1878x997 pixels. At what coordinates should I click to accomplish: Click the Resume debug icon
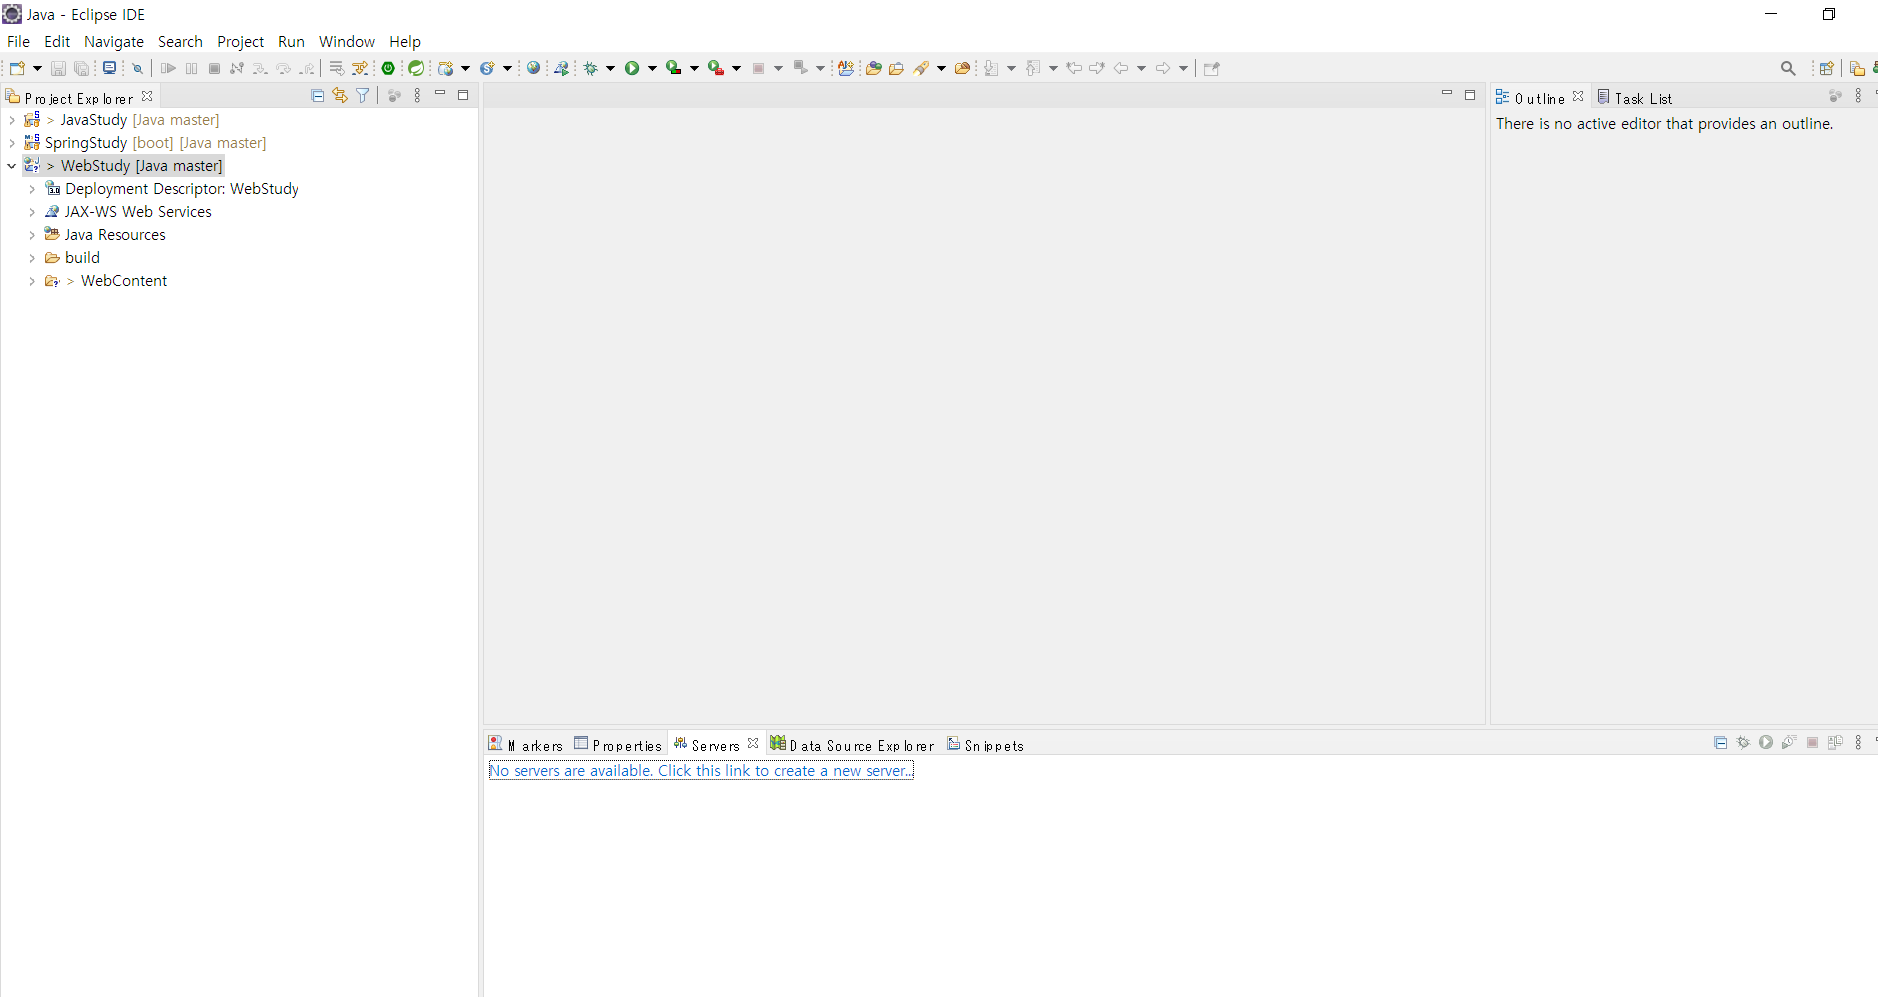point(168,68)
